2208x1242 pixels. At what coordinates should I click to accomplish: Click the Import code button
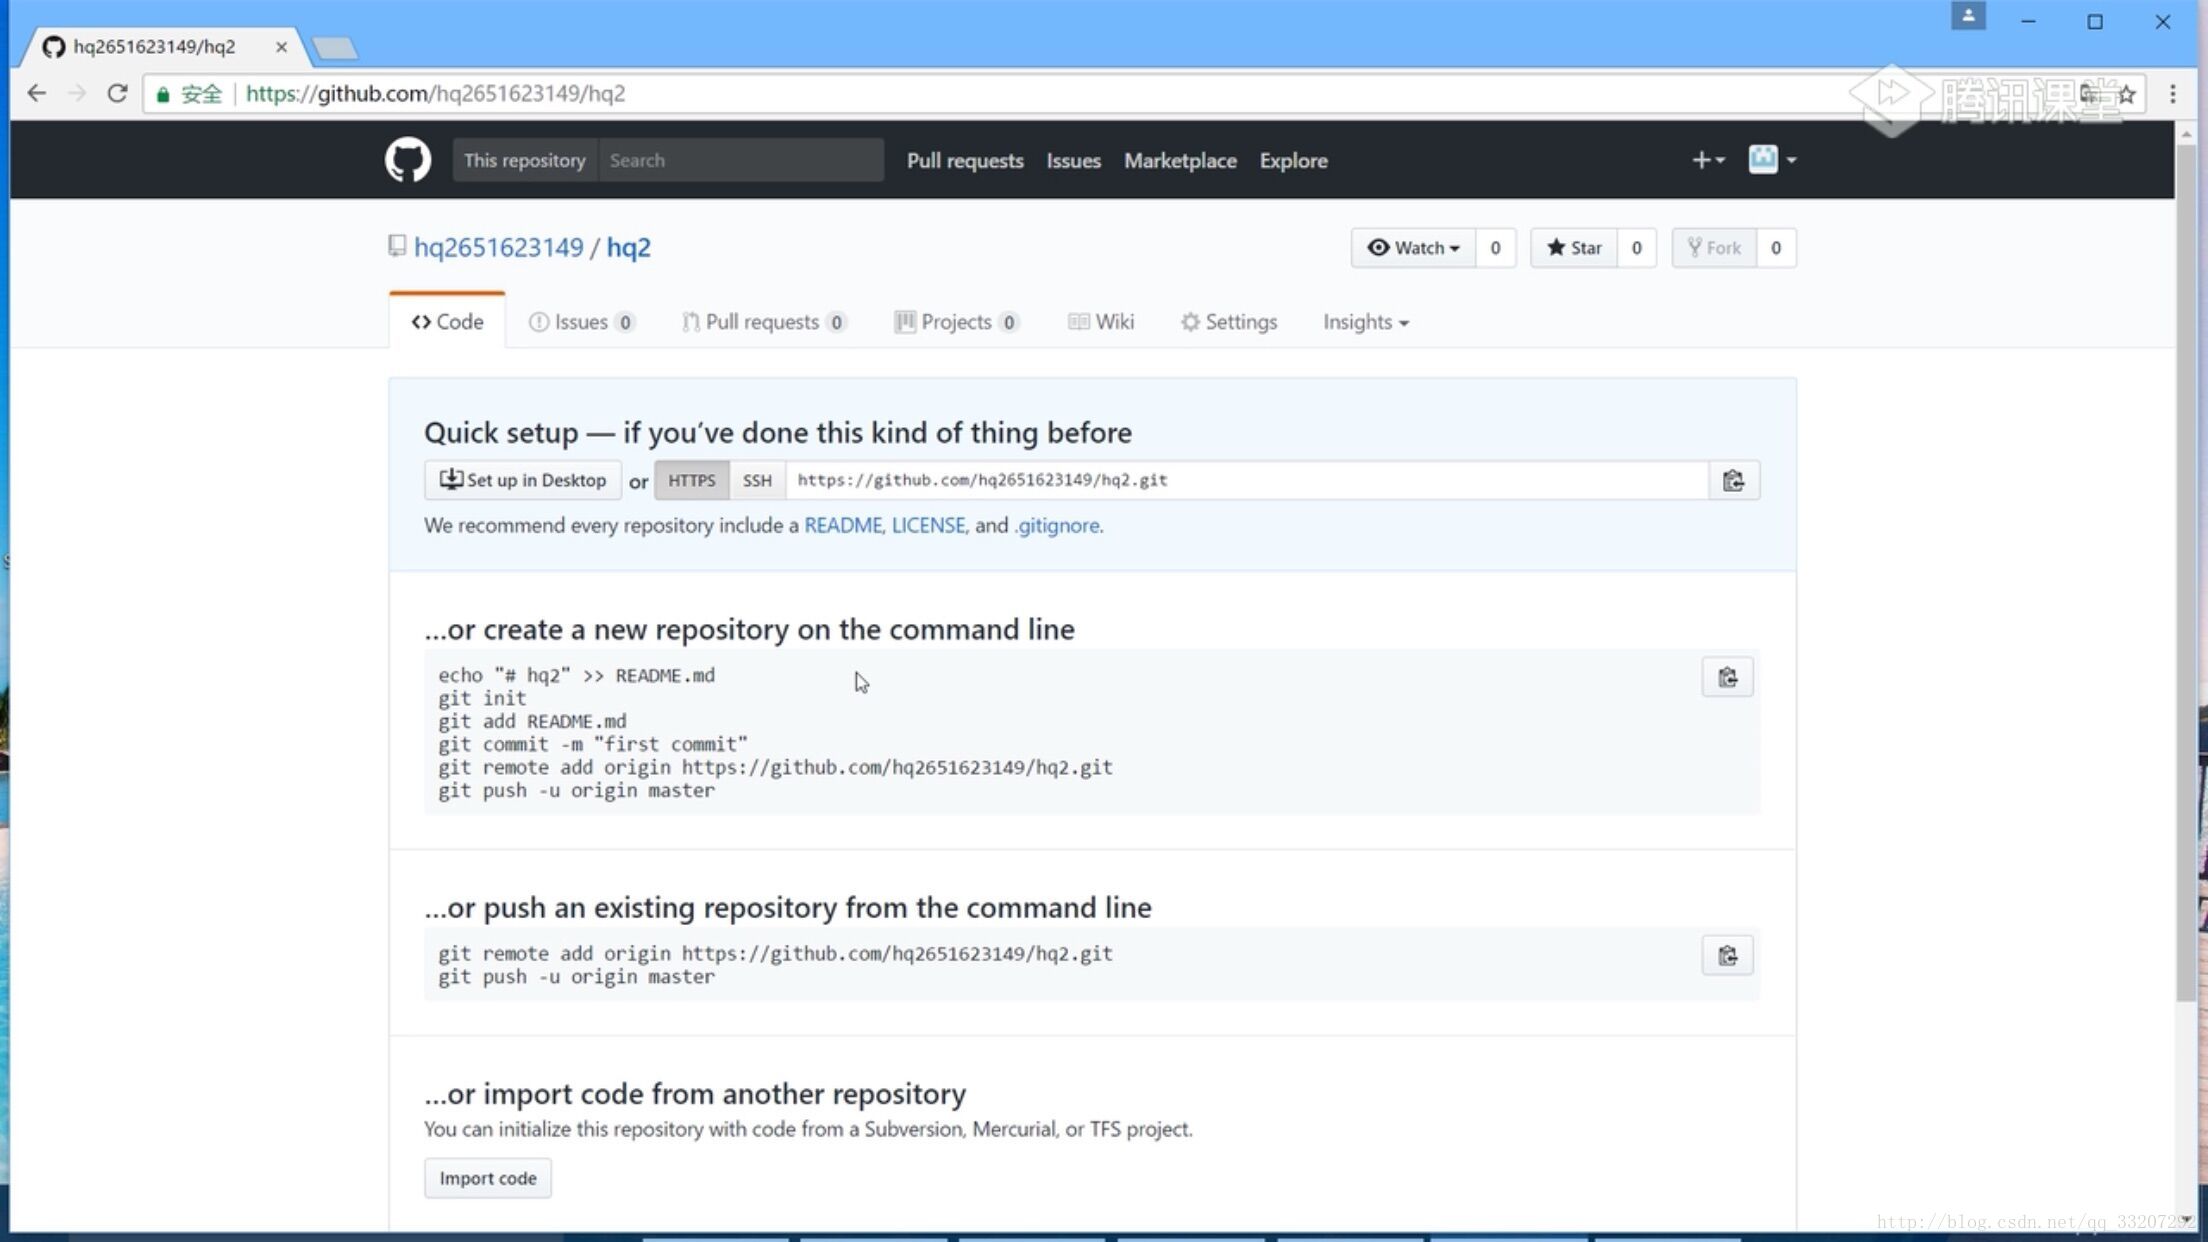click(x=488, y=1178)
